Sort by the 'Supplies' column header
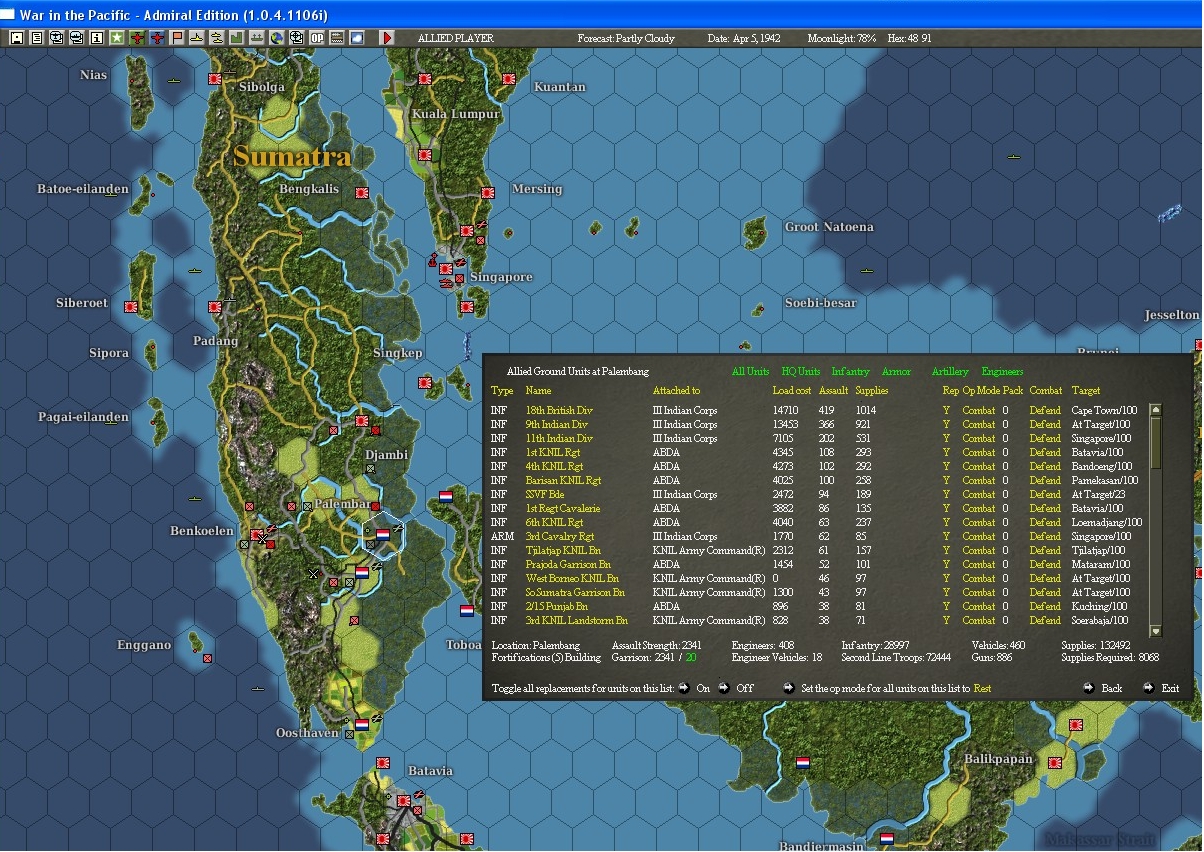 [x=872, y=390]
